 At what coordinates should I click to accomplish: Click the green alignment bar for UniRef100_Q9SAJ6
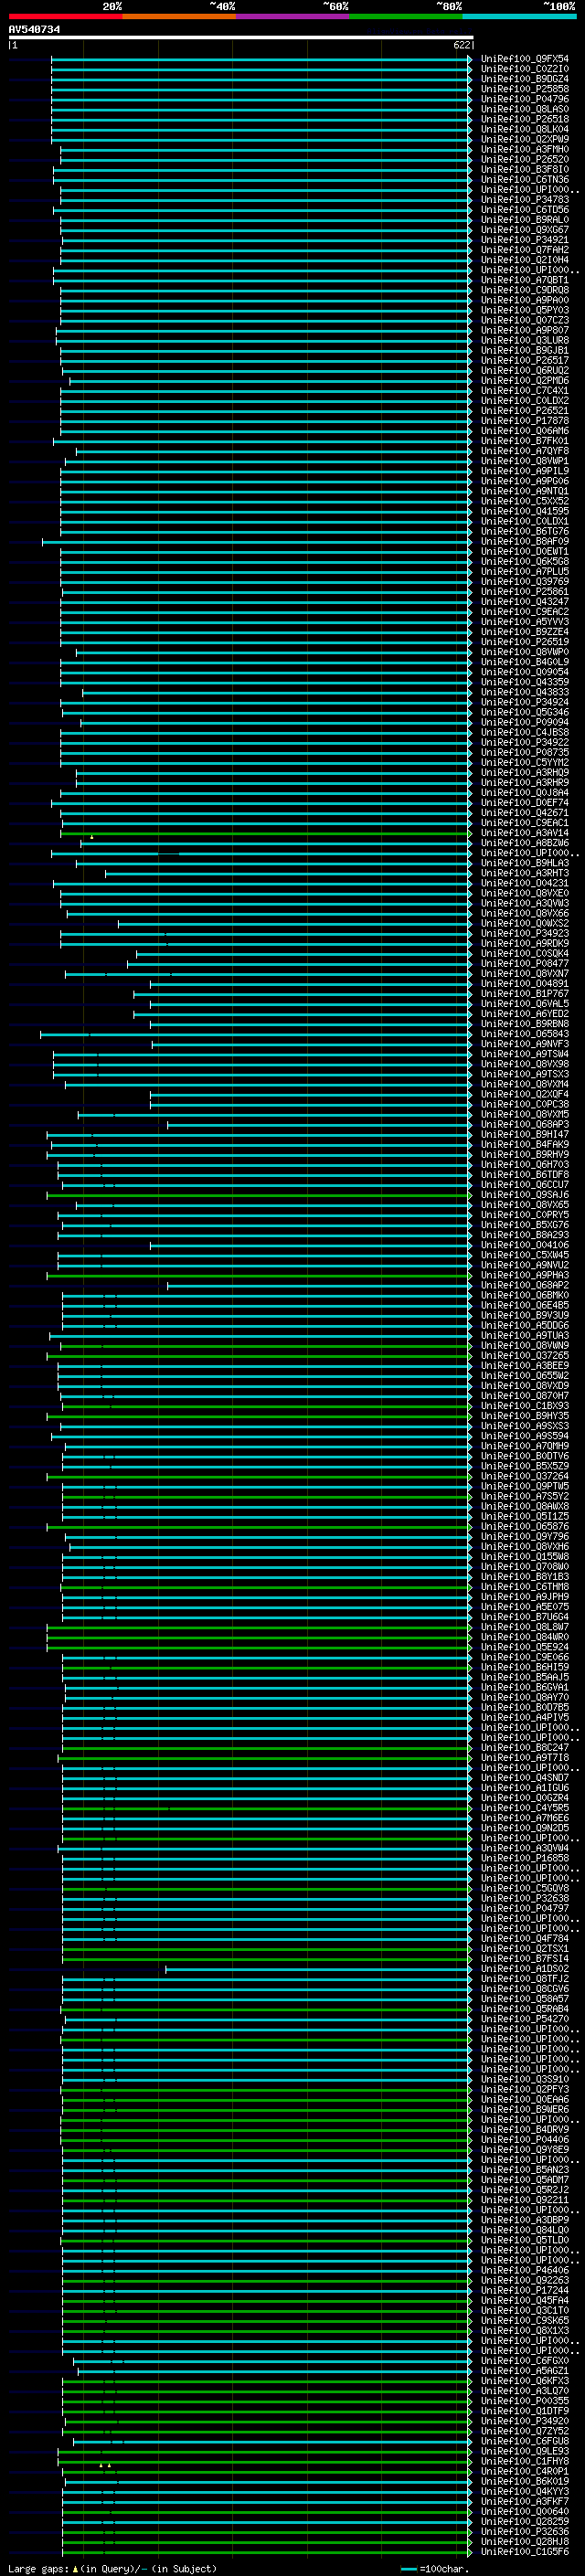point(259,1195)
